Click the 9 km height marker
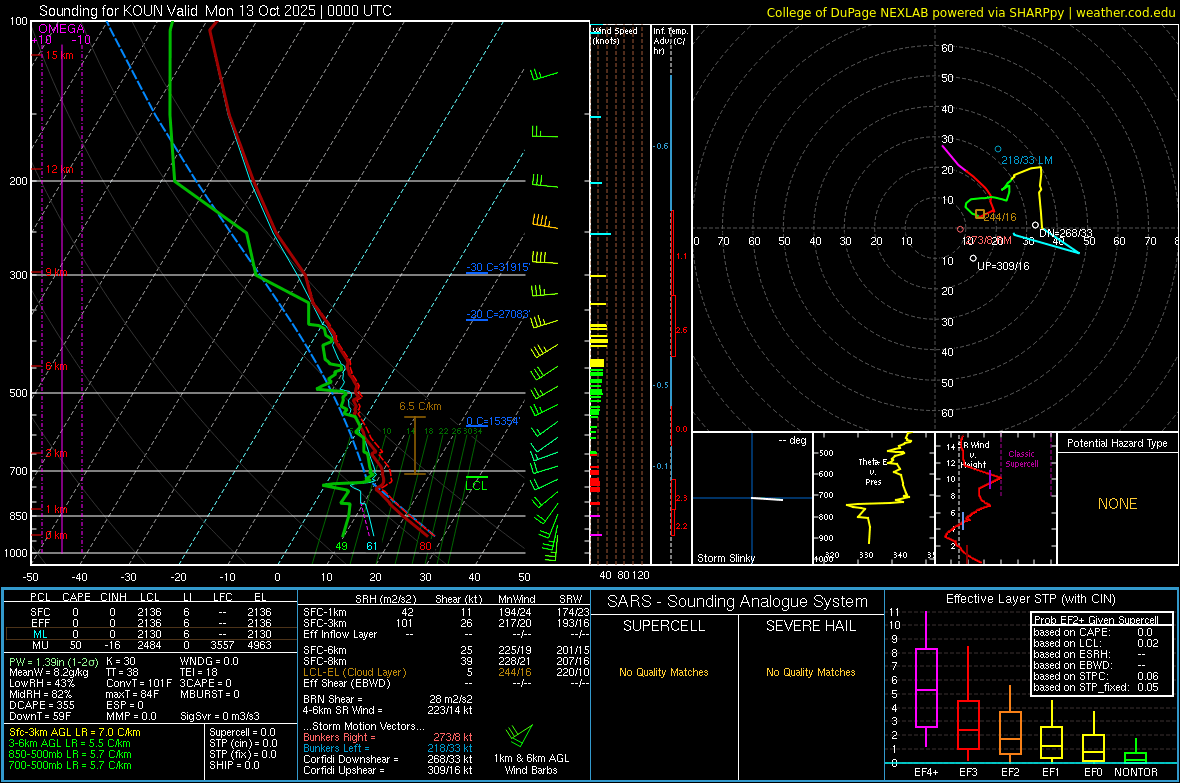1180x783 pixels. 56,272
